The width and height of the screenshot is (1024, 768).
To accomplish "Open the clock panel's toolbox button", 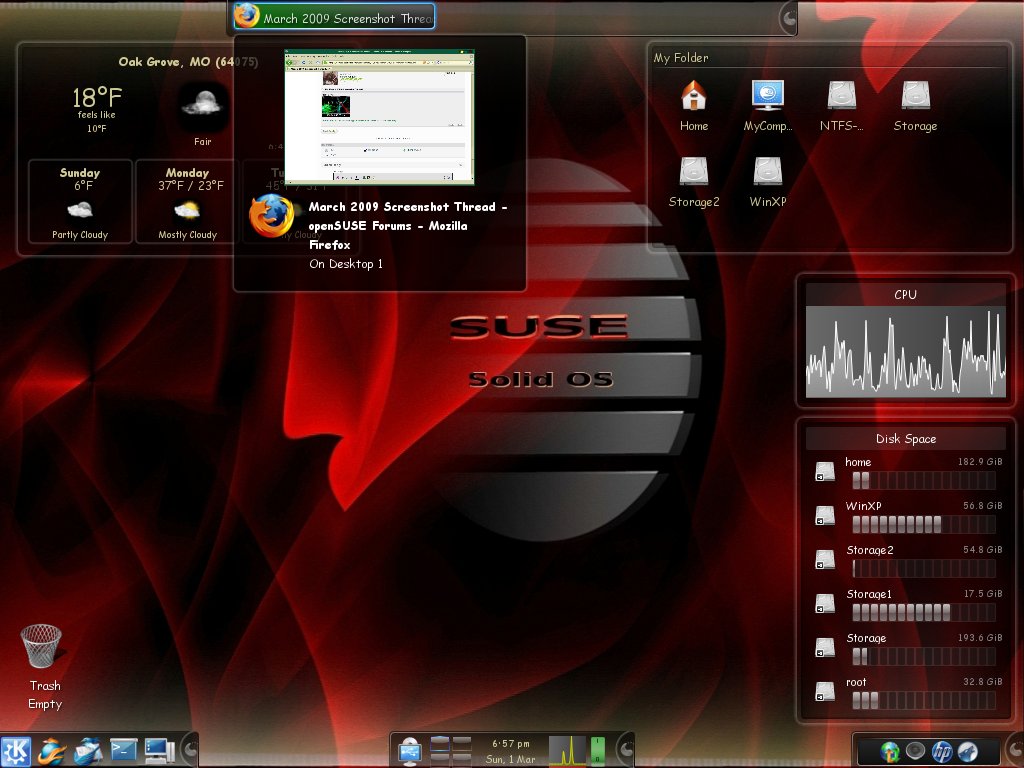I will click(x=626, y=750).
